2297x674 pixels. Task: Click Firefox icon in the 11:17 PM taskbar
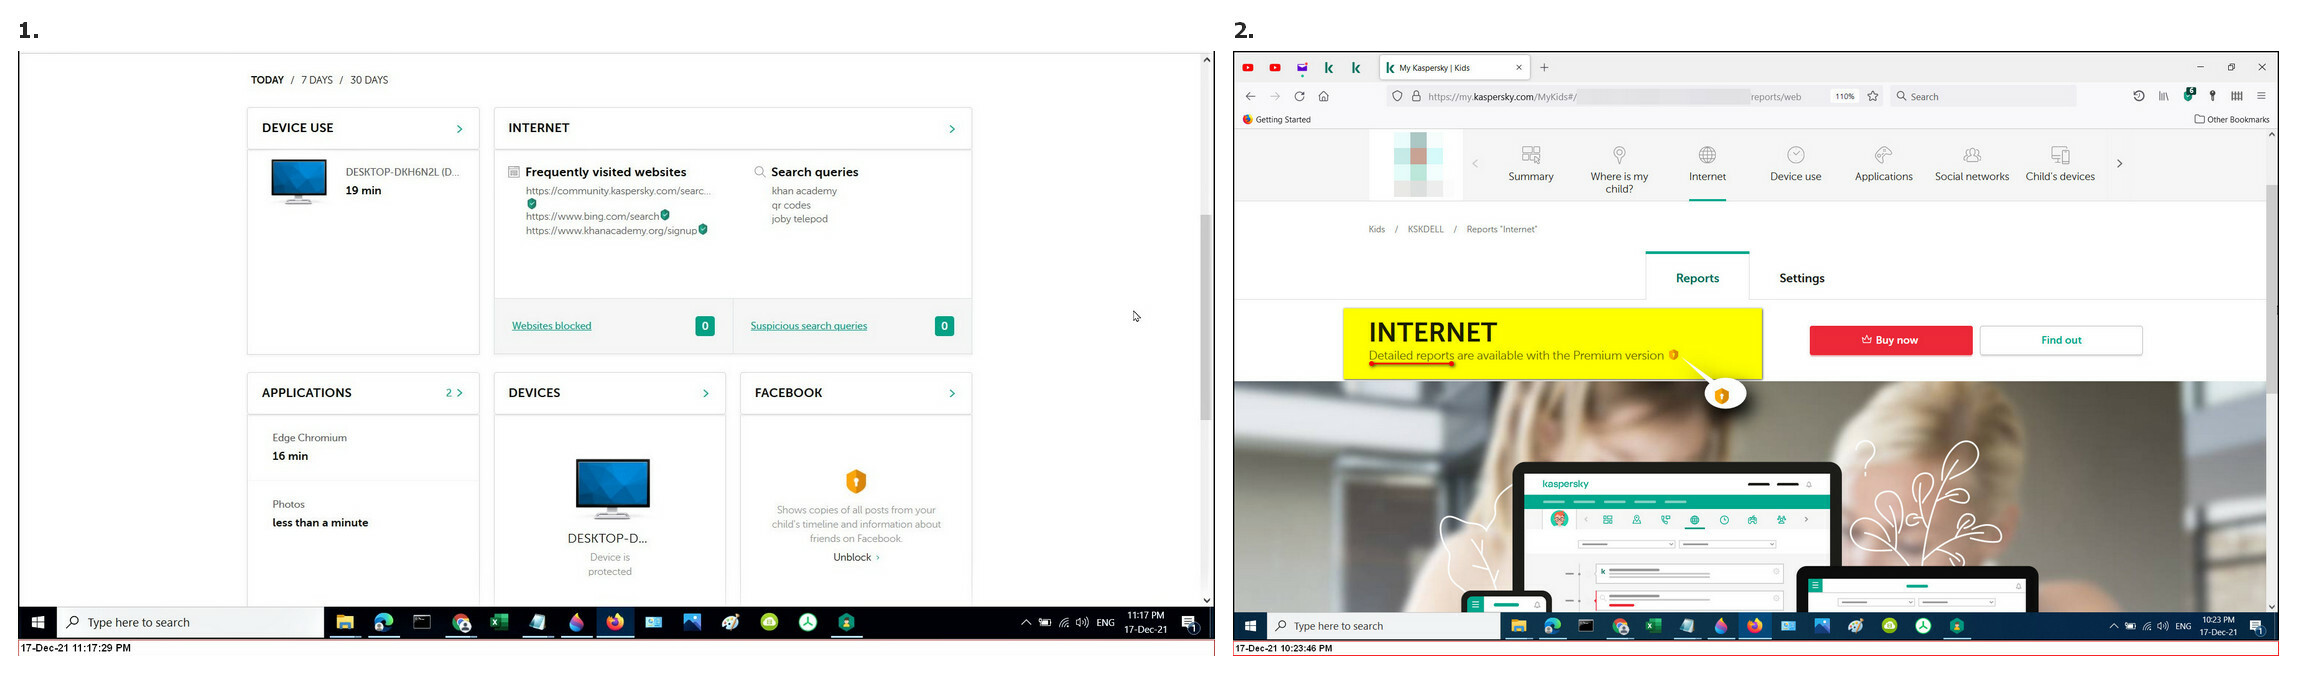tap(615, 622)
